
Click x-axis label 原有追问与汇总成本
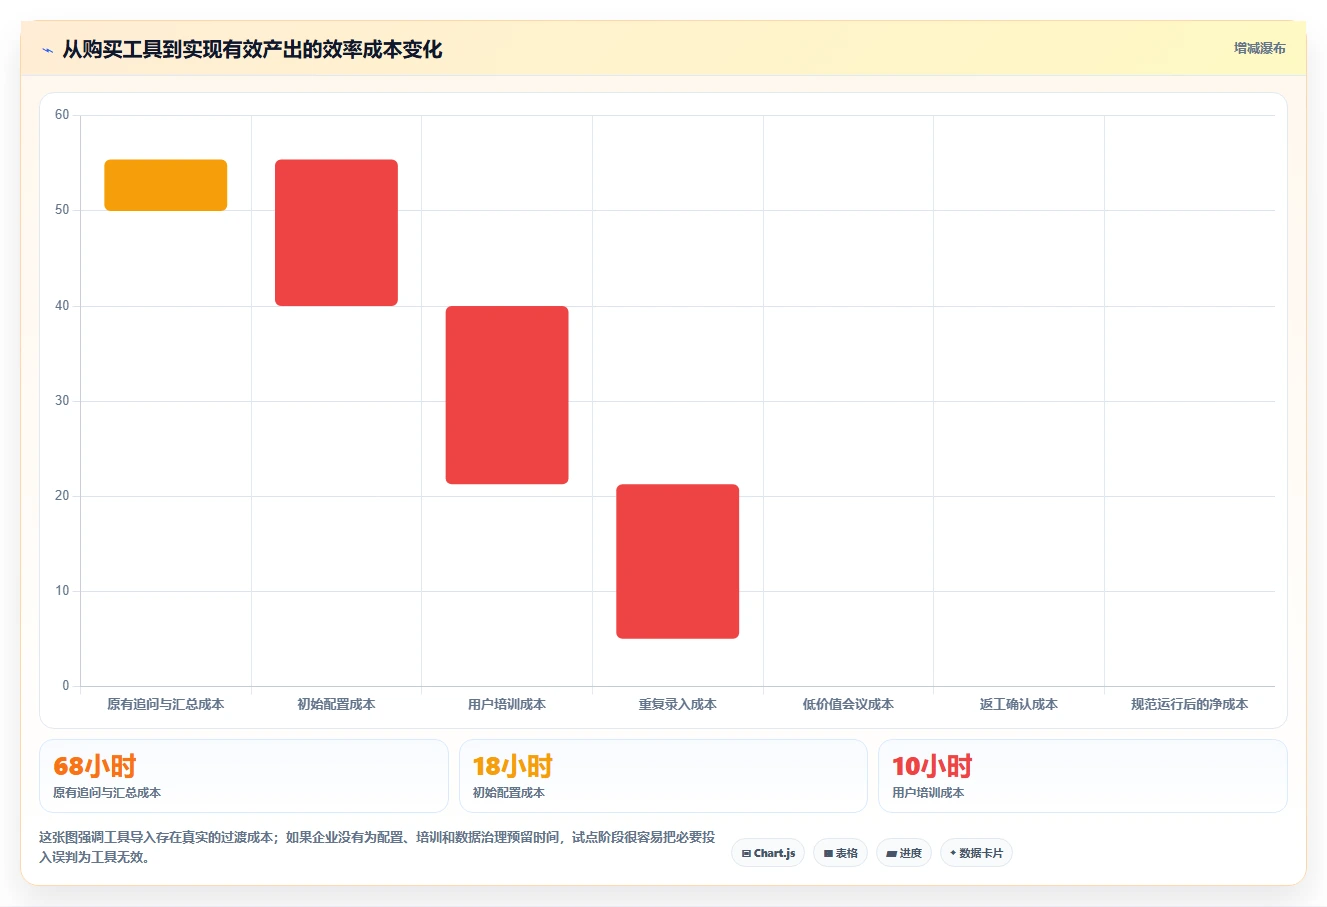(166, 704)
